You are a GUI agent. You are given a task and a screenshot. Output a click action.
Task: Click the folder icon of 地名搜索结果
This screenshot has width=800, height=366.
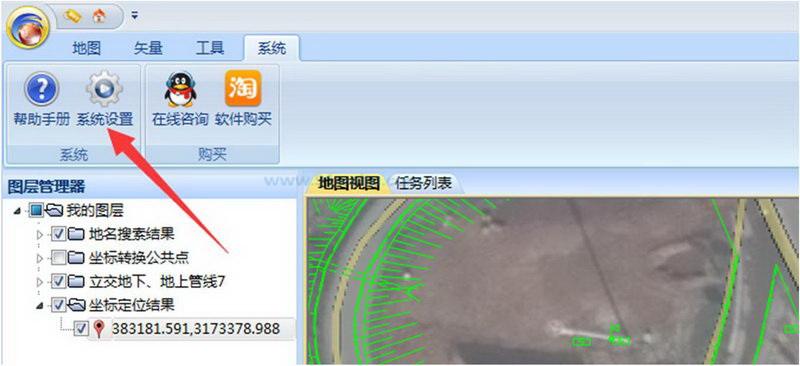pyautogui.click(x=76, y=234)
